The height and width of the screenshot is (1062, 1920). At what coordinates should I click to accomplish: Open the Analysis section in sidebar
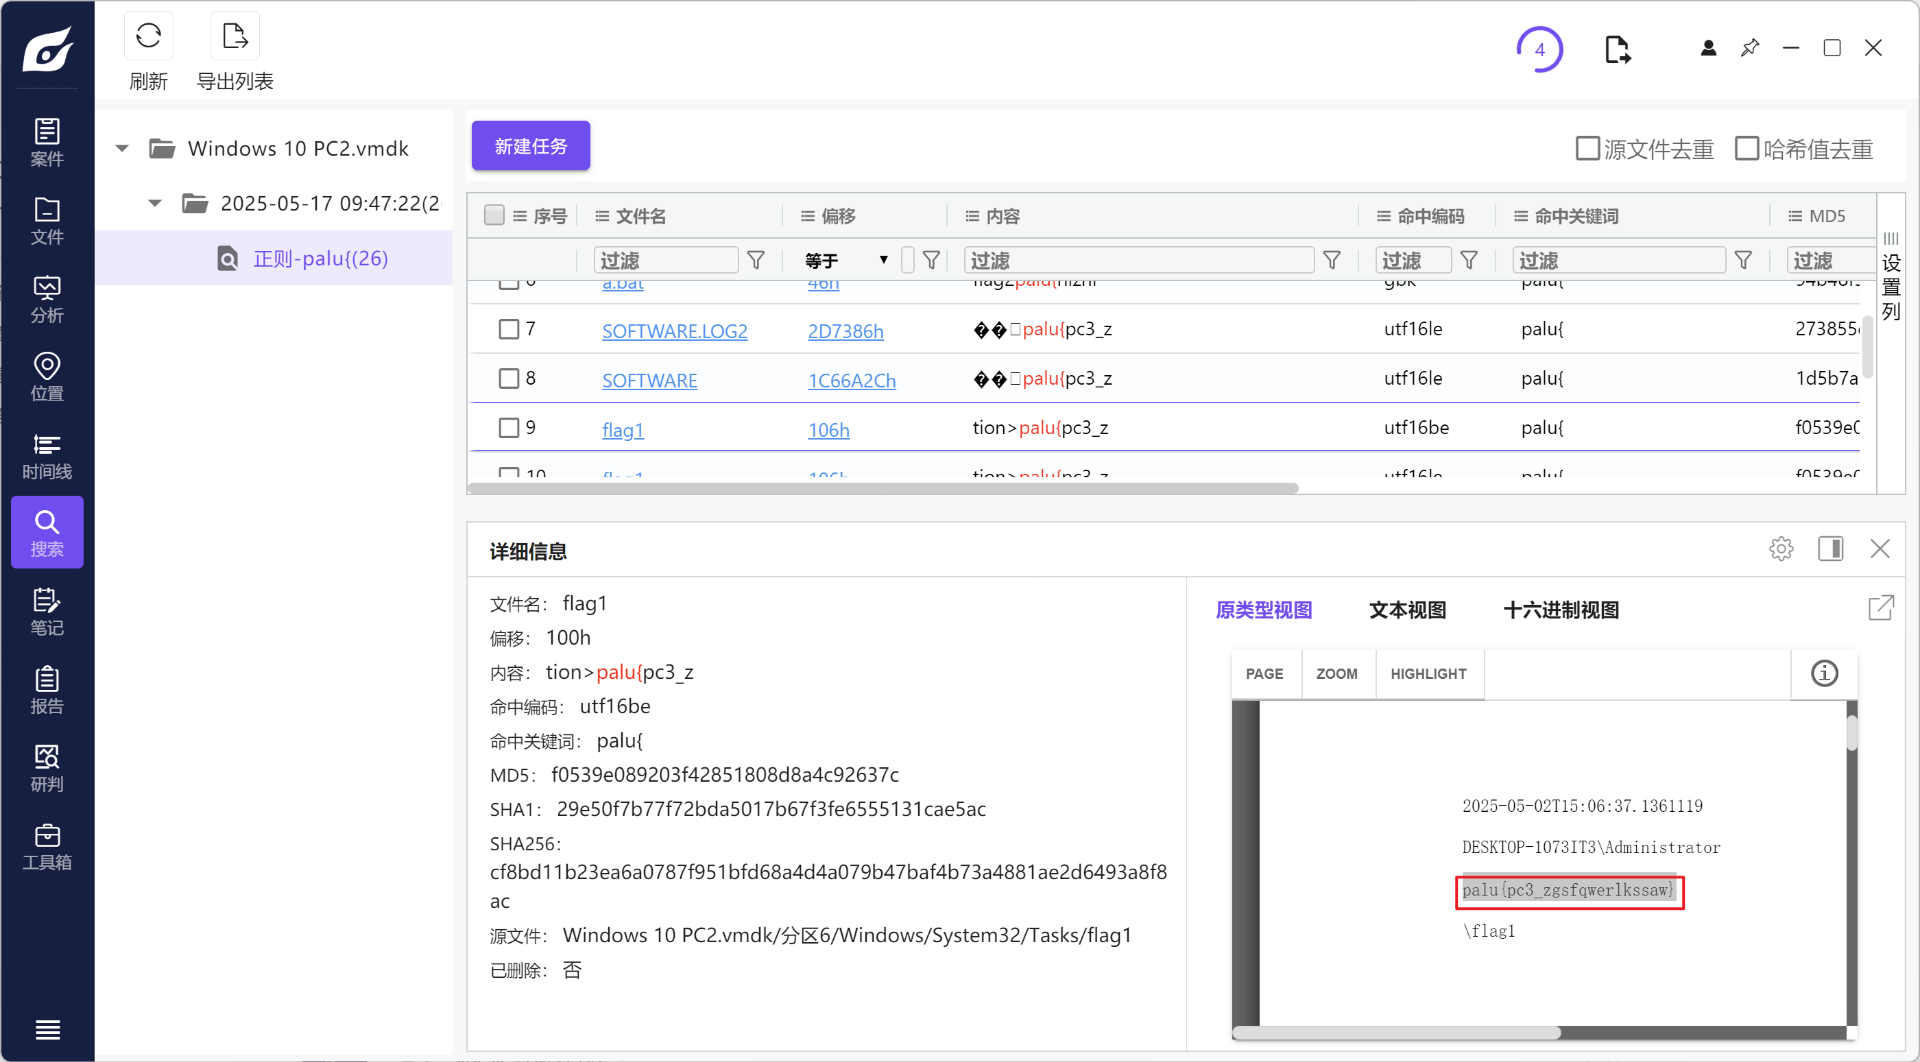[x=47, y=298]
